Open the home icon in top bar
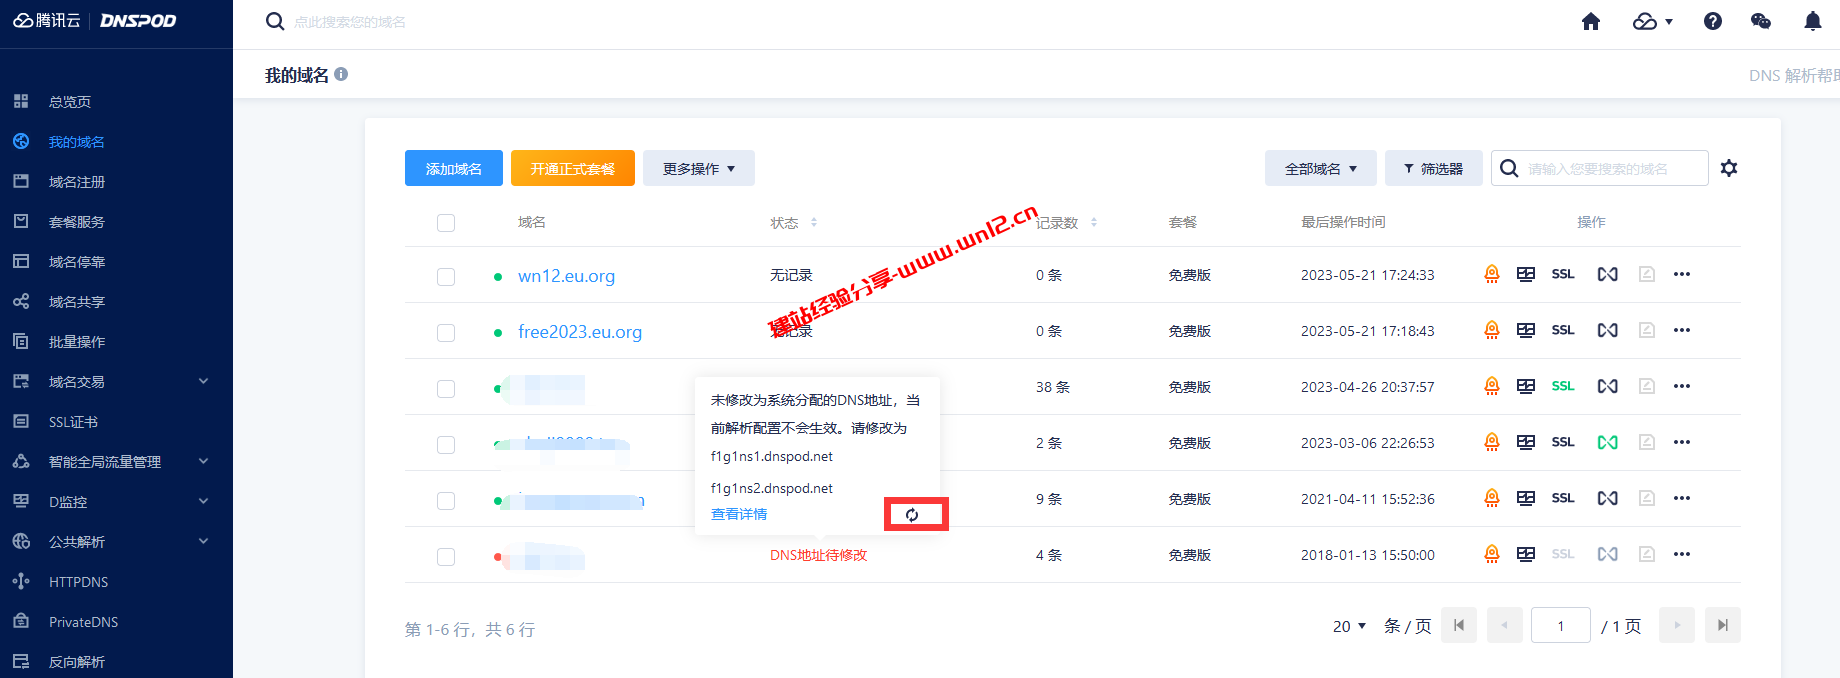The height and width of the screenshot is (678, 1840). [x=1591, y=21]
